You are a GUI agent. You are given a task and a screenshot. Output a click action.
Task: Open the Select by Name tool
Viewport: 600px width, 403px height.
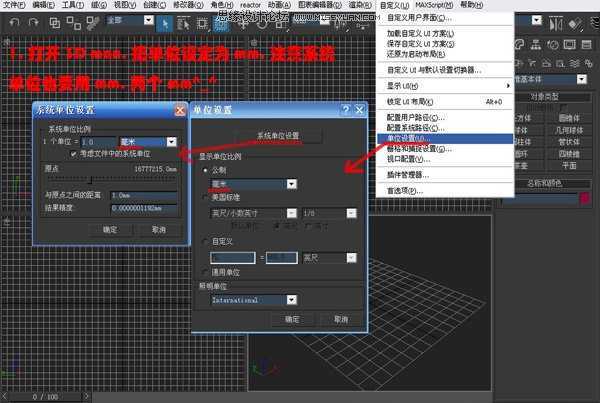[x=183, y=24]
